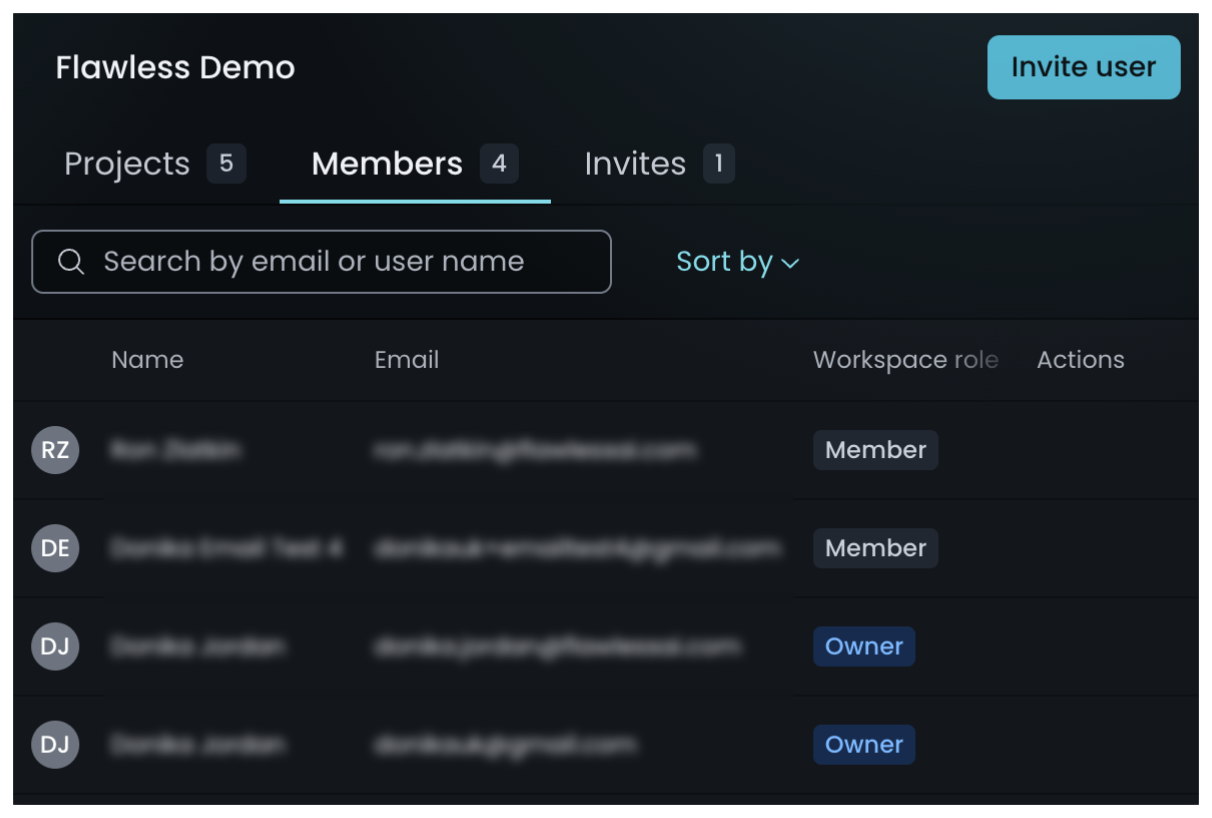1212x818 pixels.
Task: Click the Workspace role column header
Action: click(x=906, y=360)
